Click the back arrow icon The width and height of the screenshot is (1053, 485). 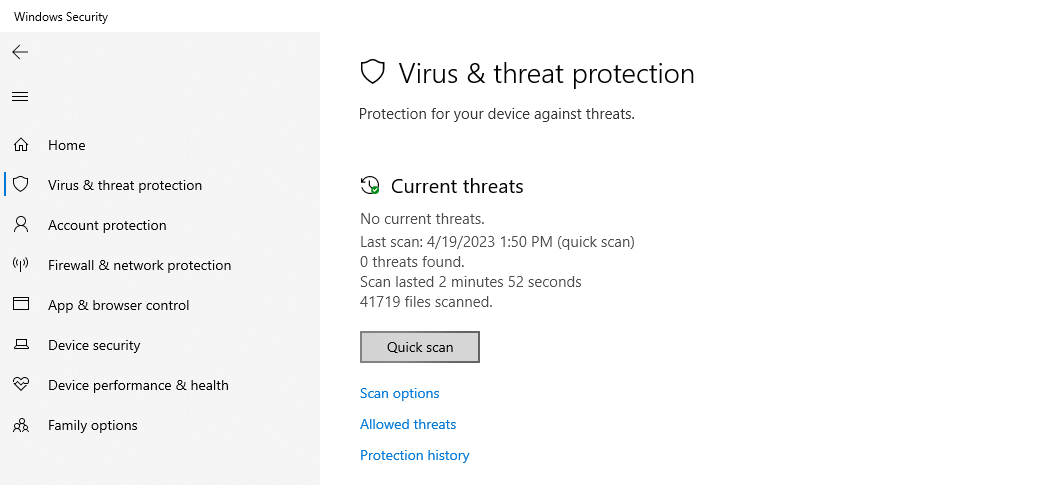pos(20,52)
